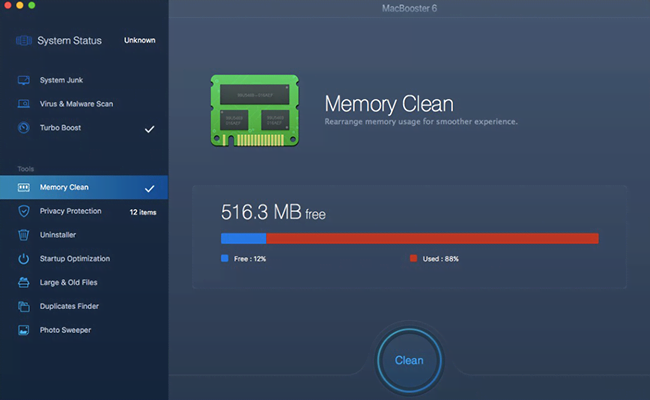The width and height of the screenshot is (650, 400).
Task: Click the Turbo Boost checkmark
Action: (x=149, y=129)
